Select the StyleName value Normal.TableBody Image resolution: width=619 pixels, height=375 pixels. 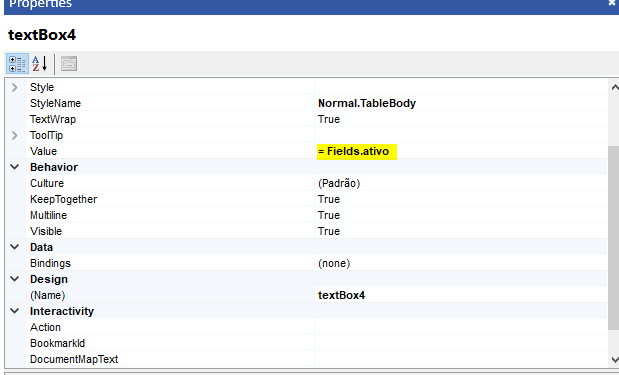(367, 103)
